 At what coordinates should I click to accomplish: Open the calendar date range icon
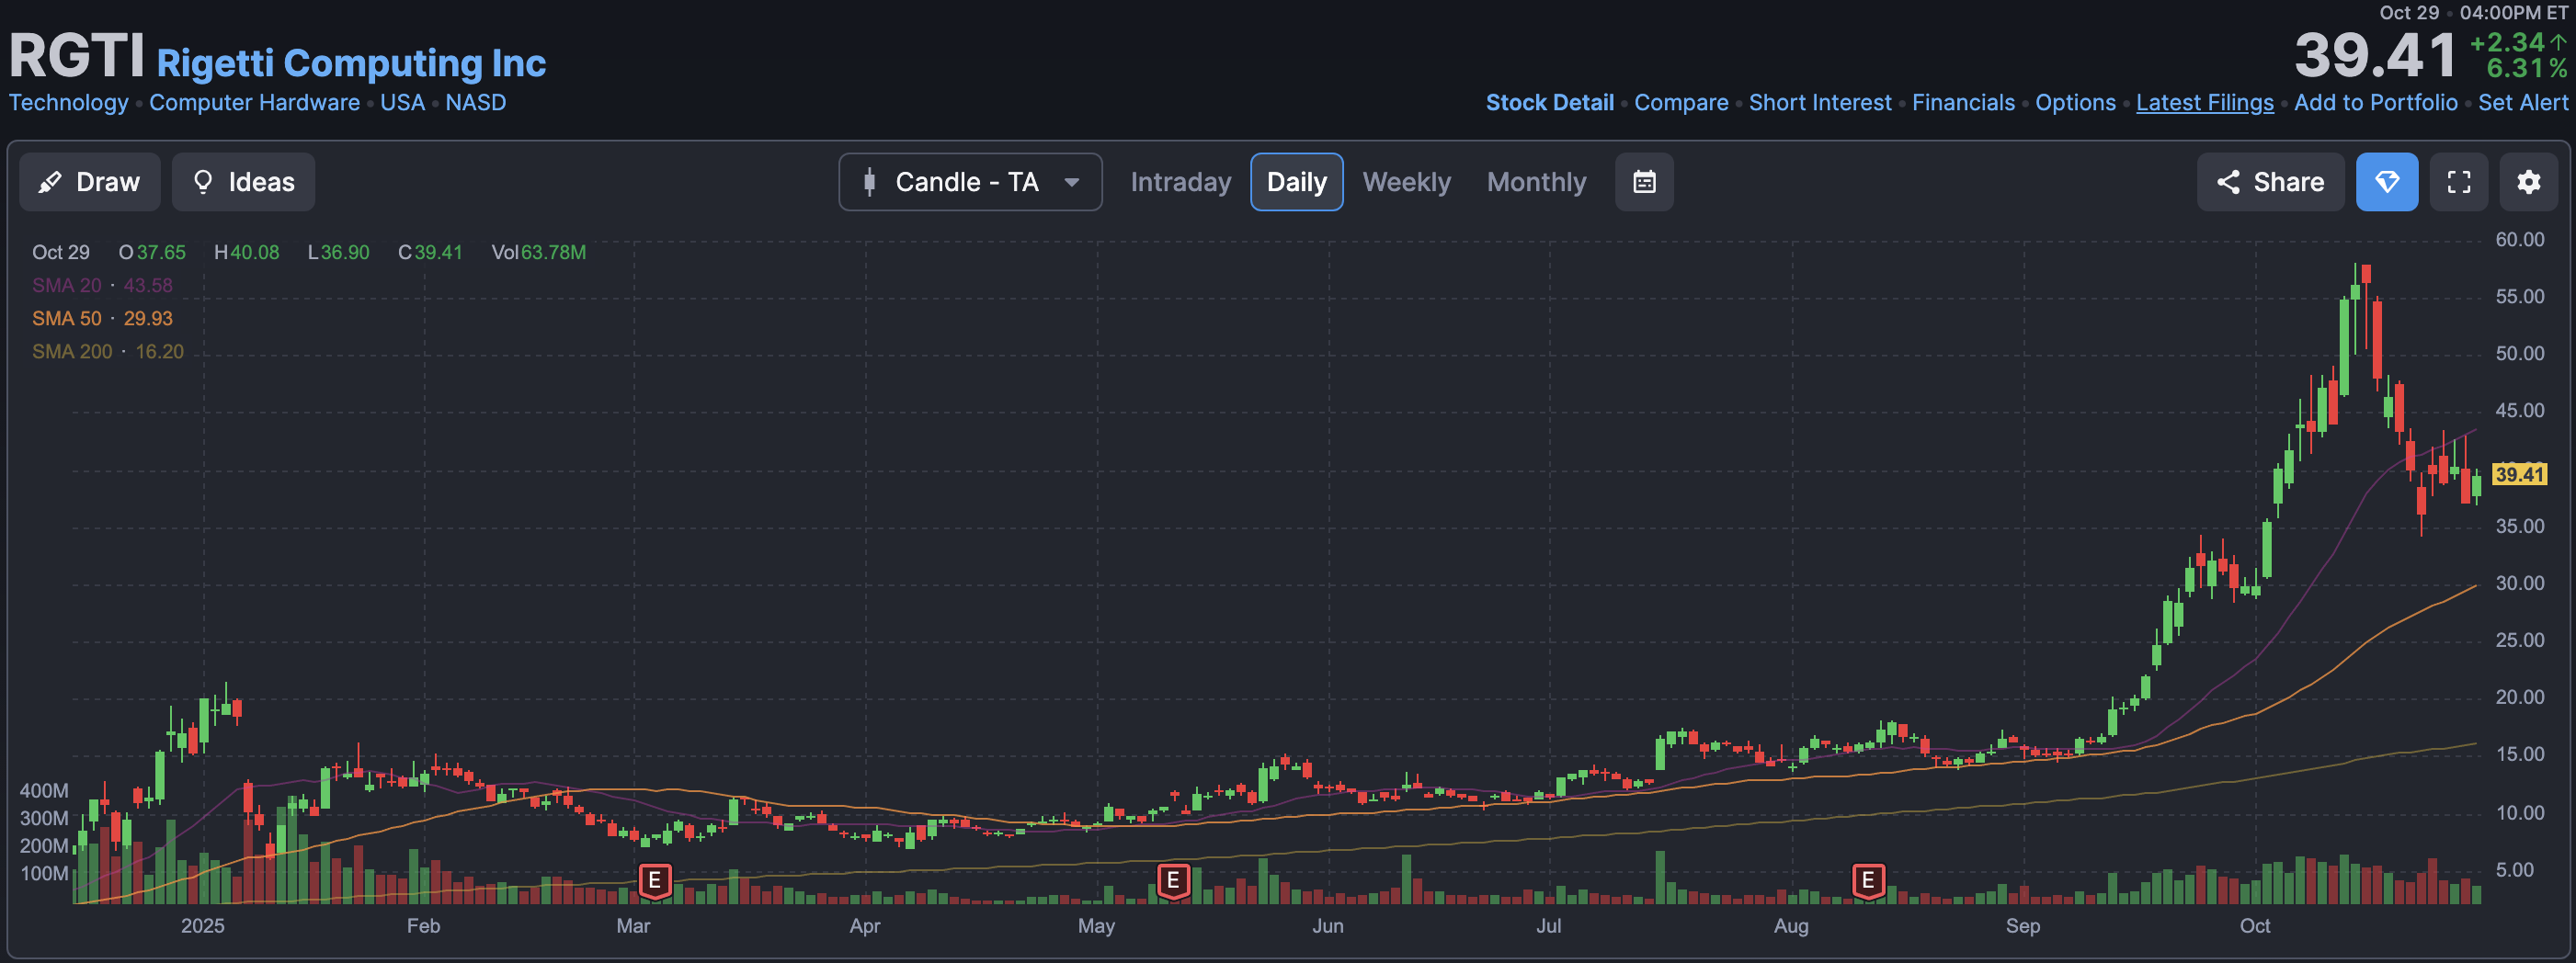1644,182
